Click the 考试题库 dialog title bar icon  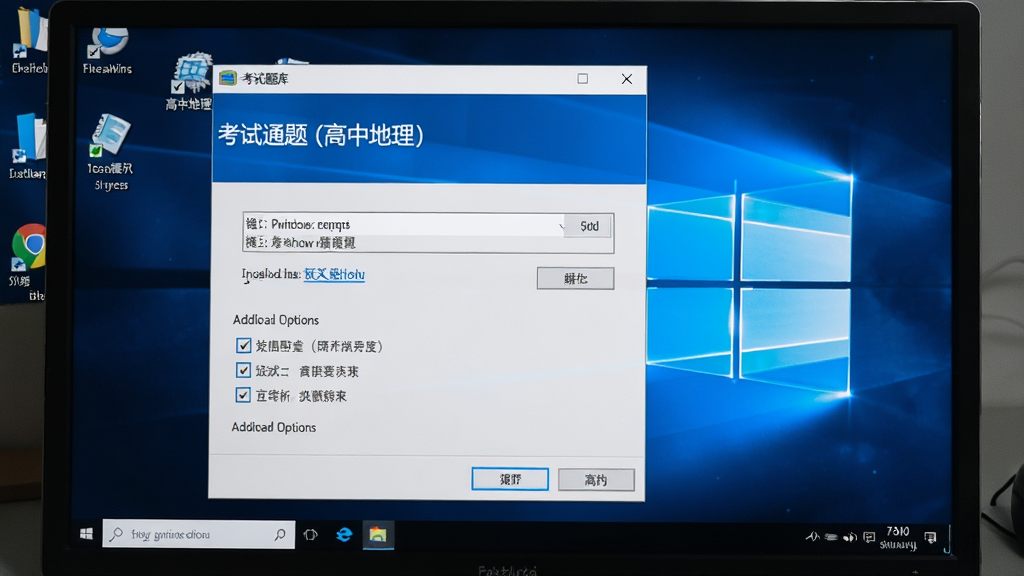pos(228,79)
